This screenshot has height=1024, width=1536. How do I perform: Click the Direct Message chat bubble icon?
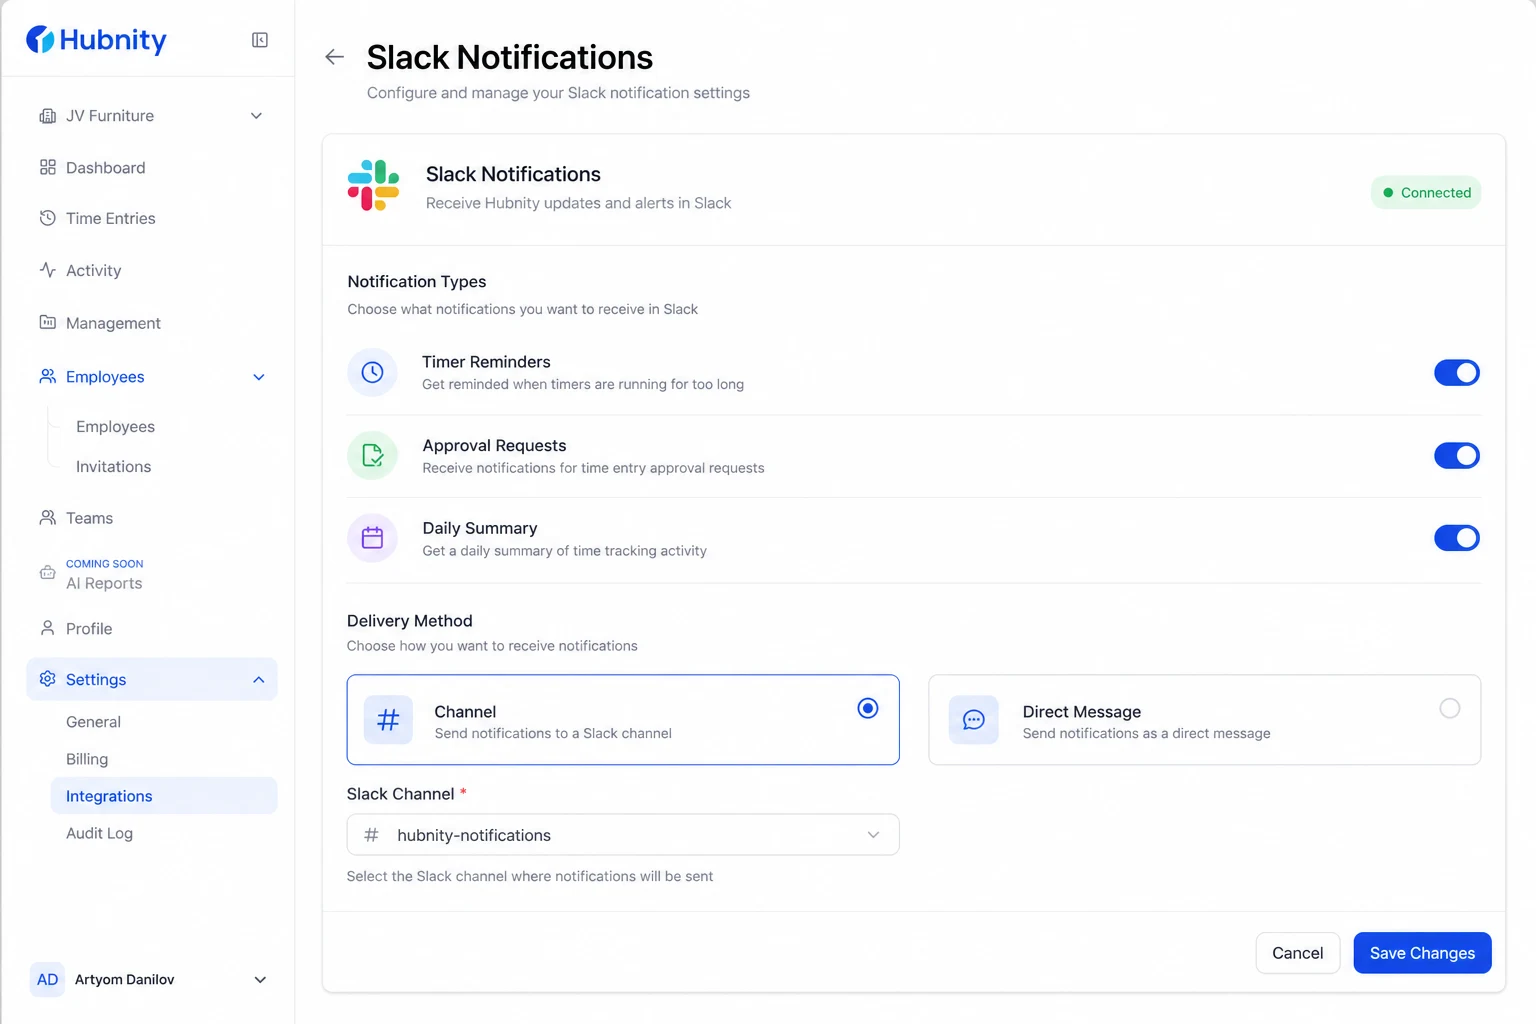point(973,720)
